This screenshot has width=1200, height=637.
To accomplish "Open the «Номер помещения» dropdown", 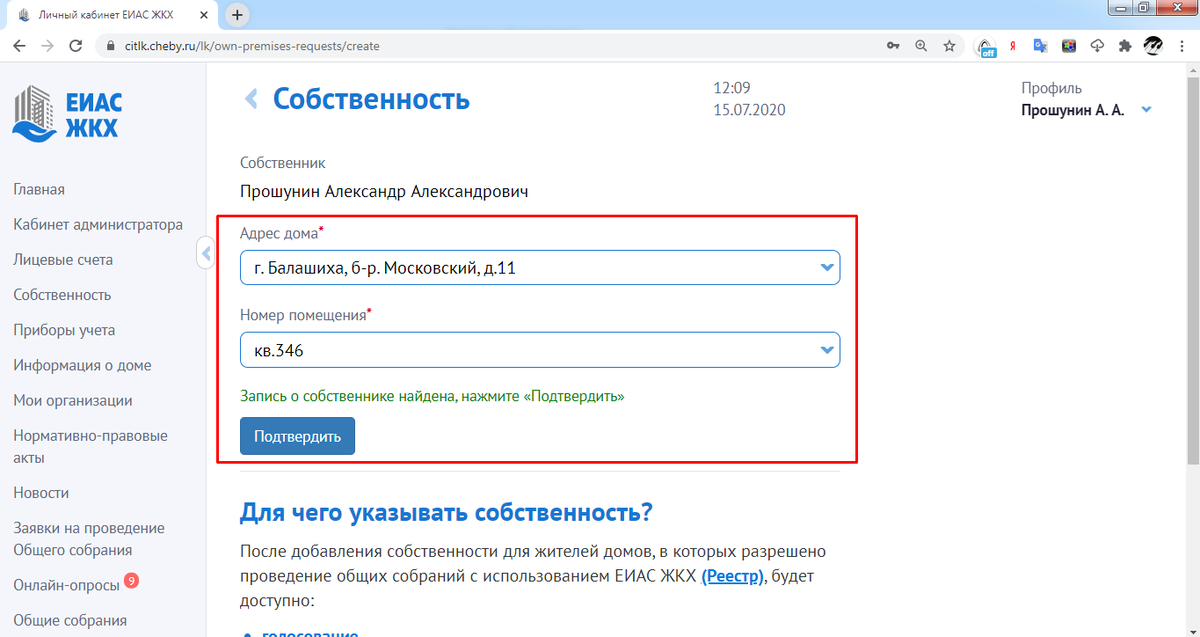I will coord(826,349).
